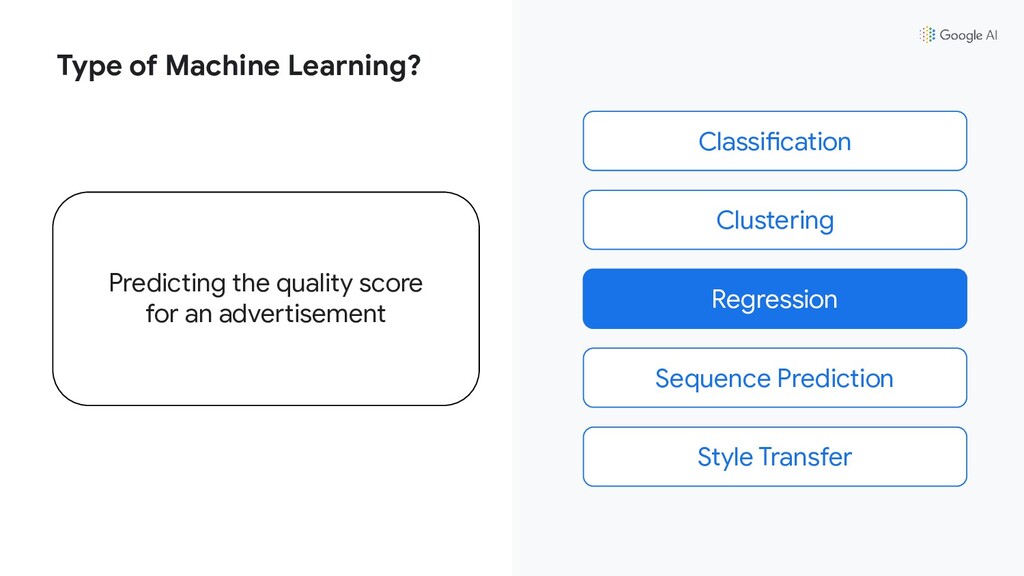Image resolution: width=1024 pixels, height=576 pixels.
Task: Click the word 'Learning?' in the title
Action: tap(355, 67)
